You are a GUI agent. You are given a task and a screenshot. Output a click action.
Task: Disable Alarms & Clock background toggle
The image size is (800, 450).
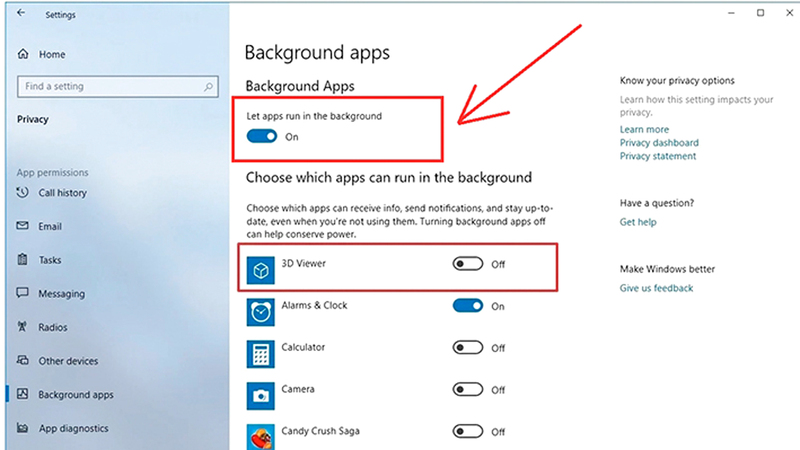468,306
